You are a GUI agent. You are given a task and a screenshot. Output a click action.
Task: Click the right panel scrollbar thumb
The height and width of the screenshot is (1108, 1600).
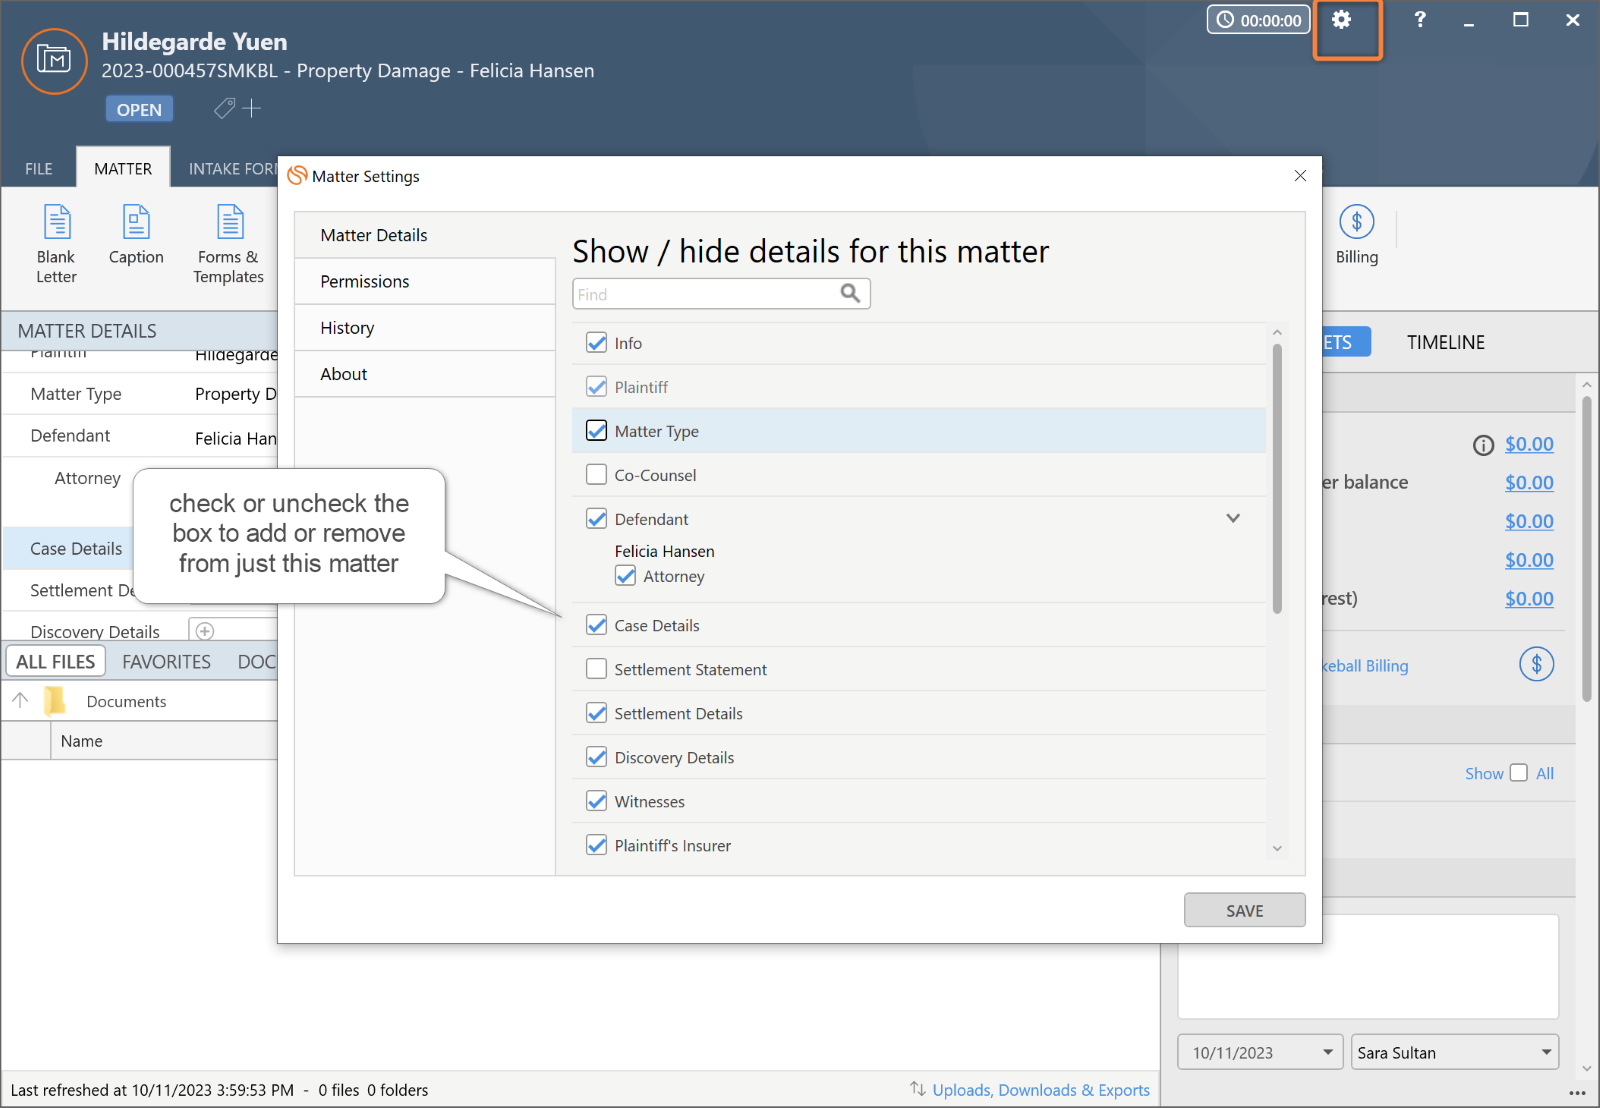coord(1587,548)
